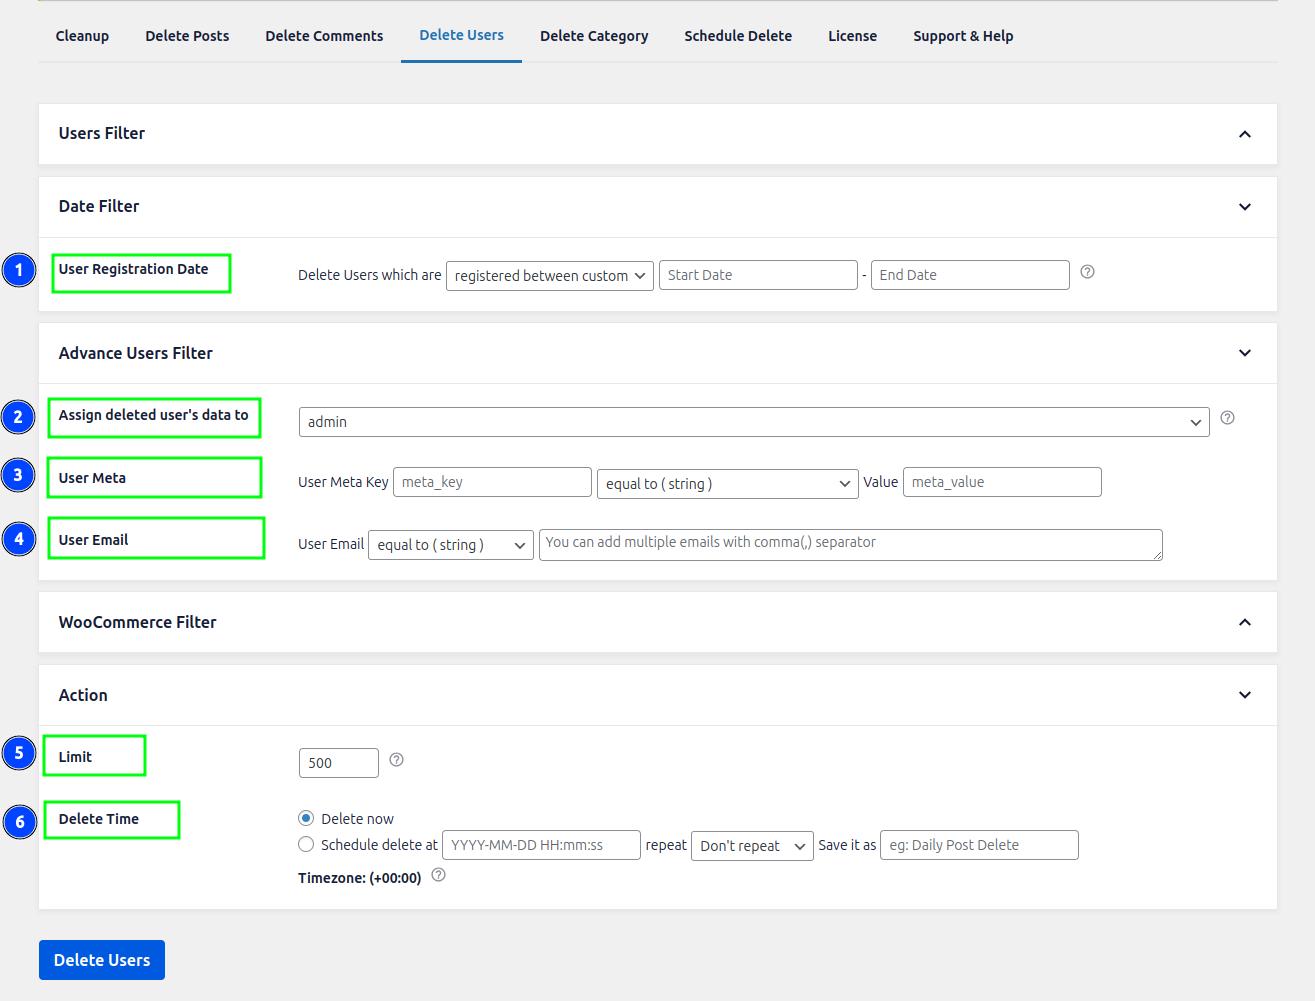Click the Start Date input field
Image resolution: width=1315 pixels, height=1001 pixels.
pos(757,275)
